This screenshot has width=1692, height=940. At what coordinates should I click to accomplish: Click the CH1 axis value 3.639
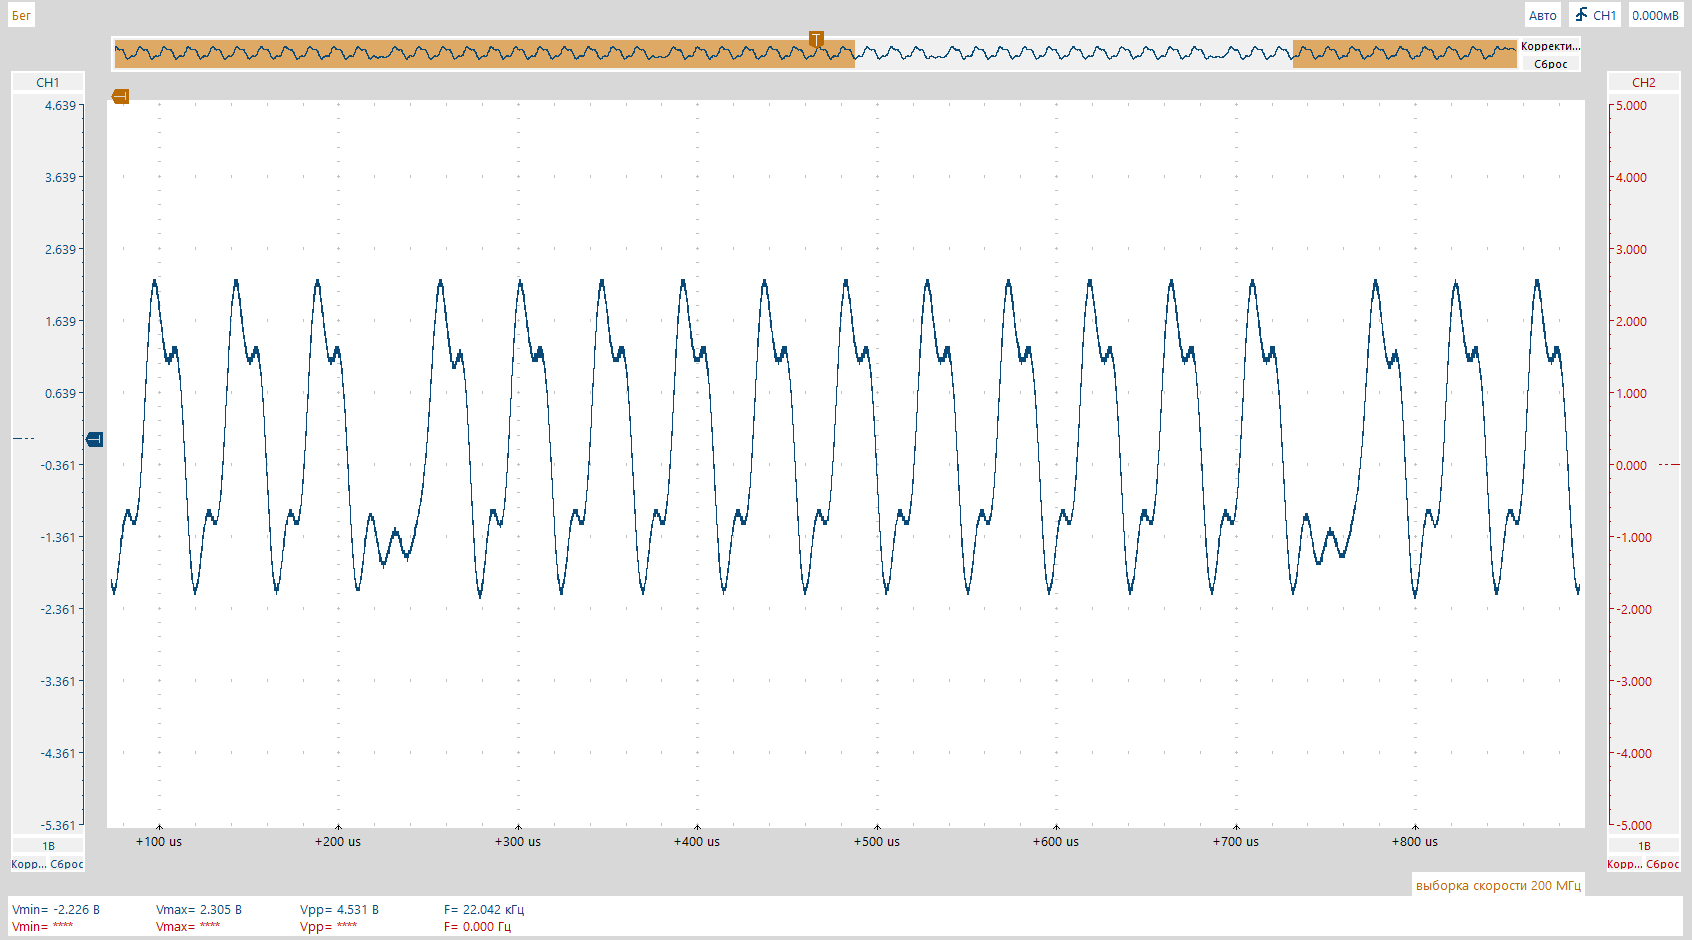pos(60,177)
